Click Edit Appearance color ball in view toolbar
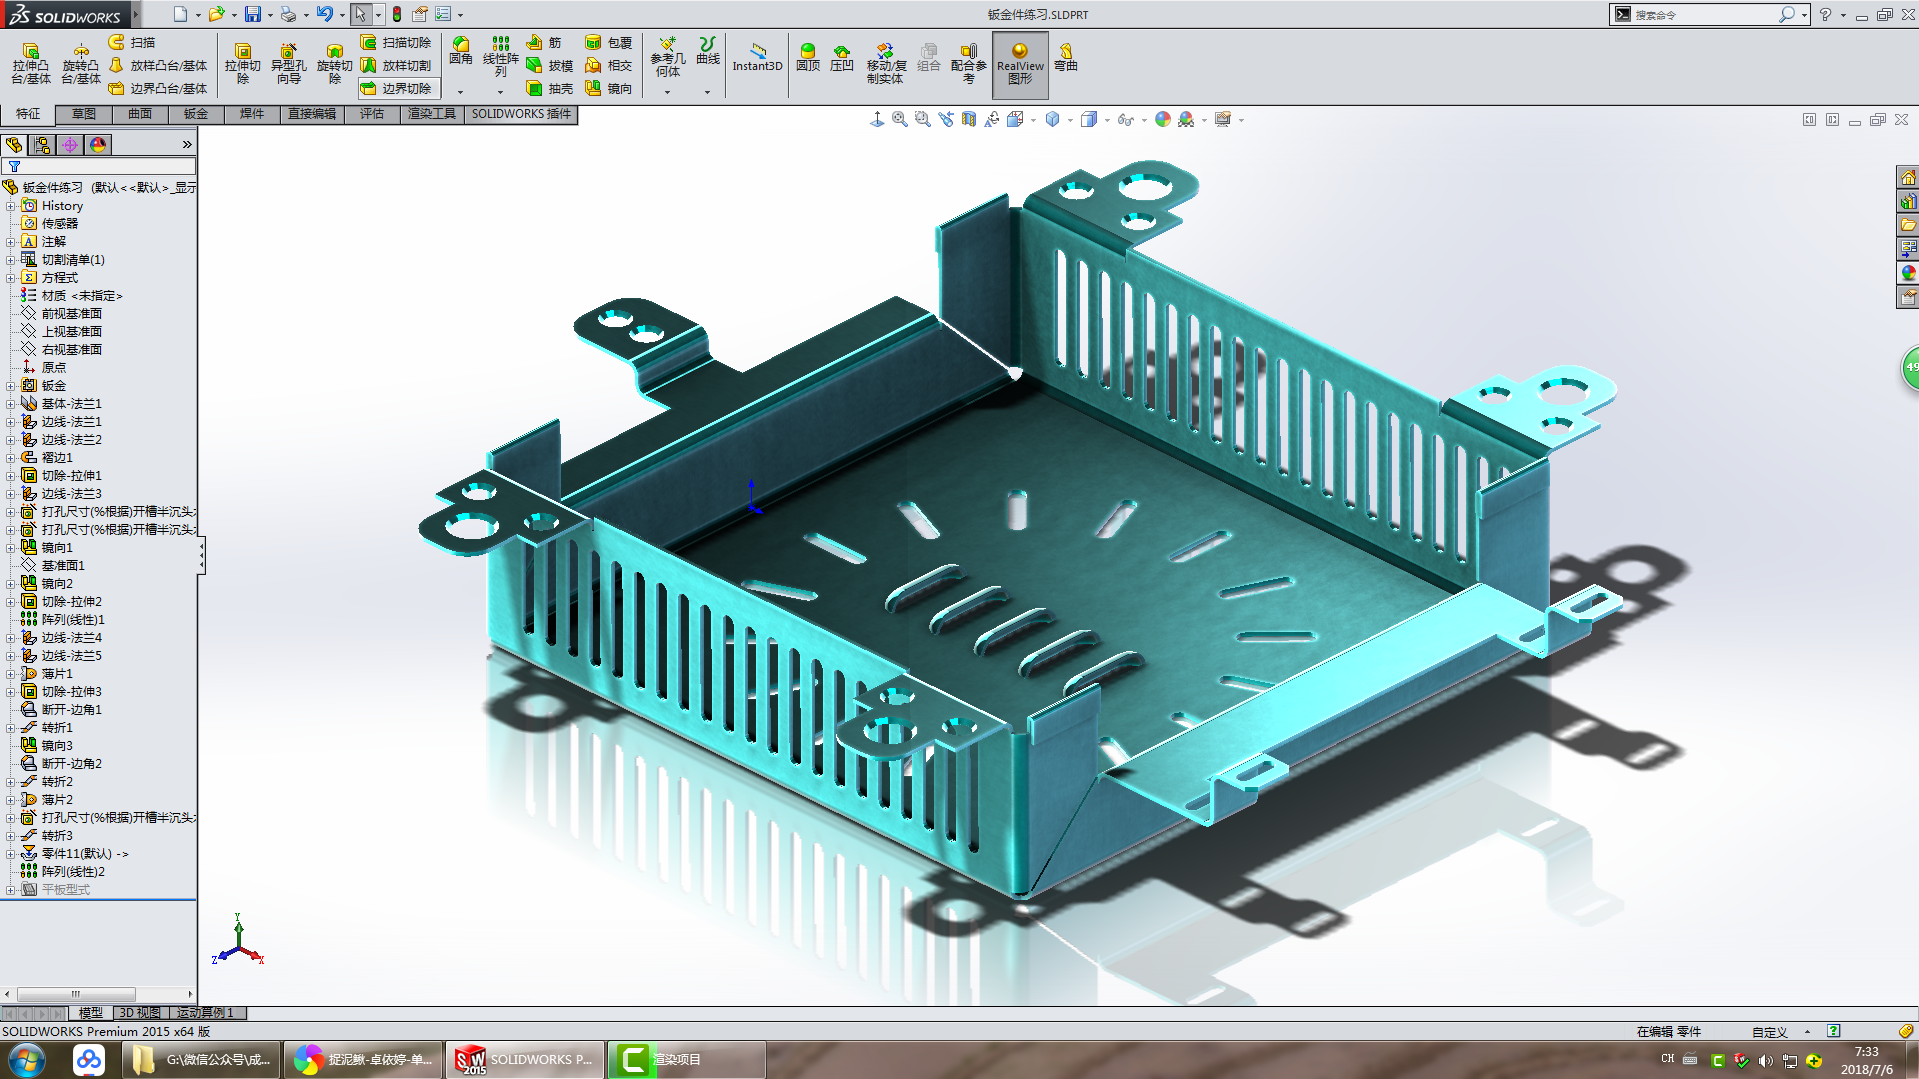 [x=1162, y=120]
